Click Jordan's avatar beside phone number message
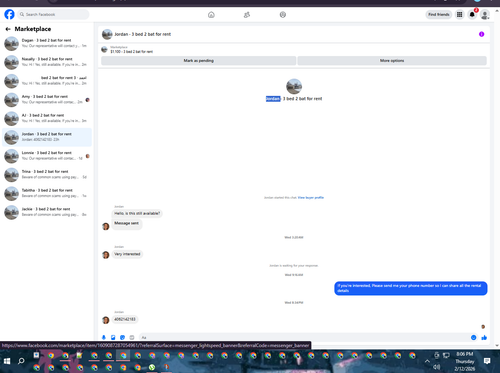500x373 pixels. point(106,320)
